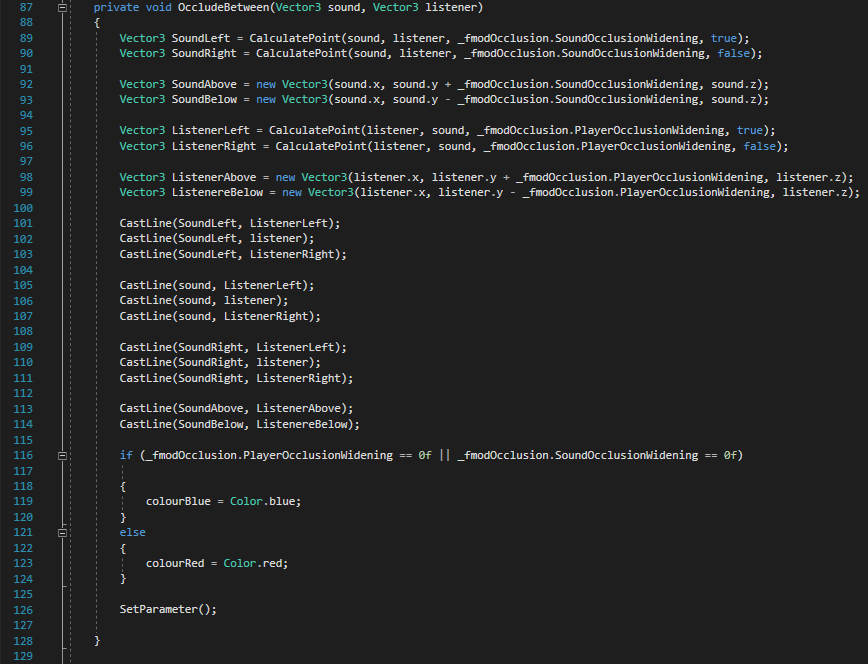Image resolution: width=868 pixels, height=664 pixels.
Task: Click ListenerAbove declaration on line 98
Action: pyautogui.click(x=214, y=177)
